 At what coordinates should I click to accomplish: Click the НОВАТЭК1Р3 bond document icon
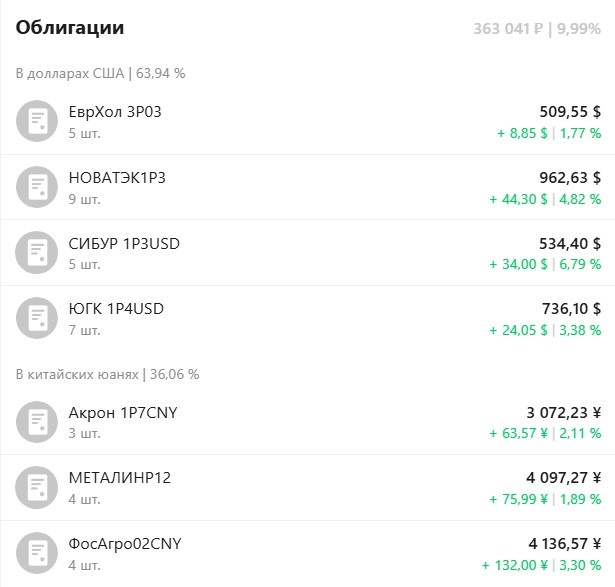click(x=37, y=187)
